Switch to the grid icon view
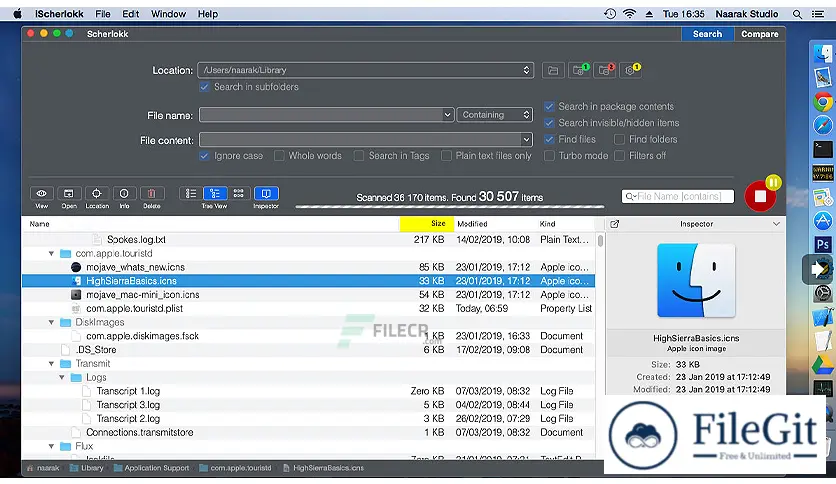Image resolution: width=836 pixels, height=484 pixels. (238, 193)
